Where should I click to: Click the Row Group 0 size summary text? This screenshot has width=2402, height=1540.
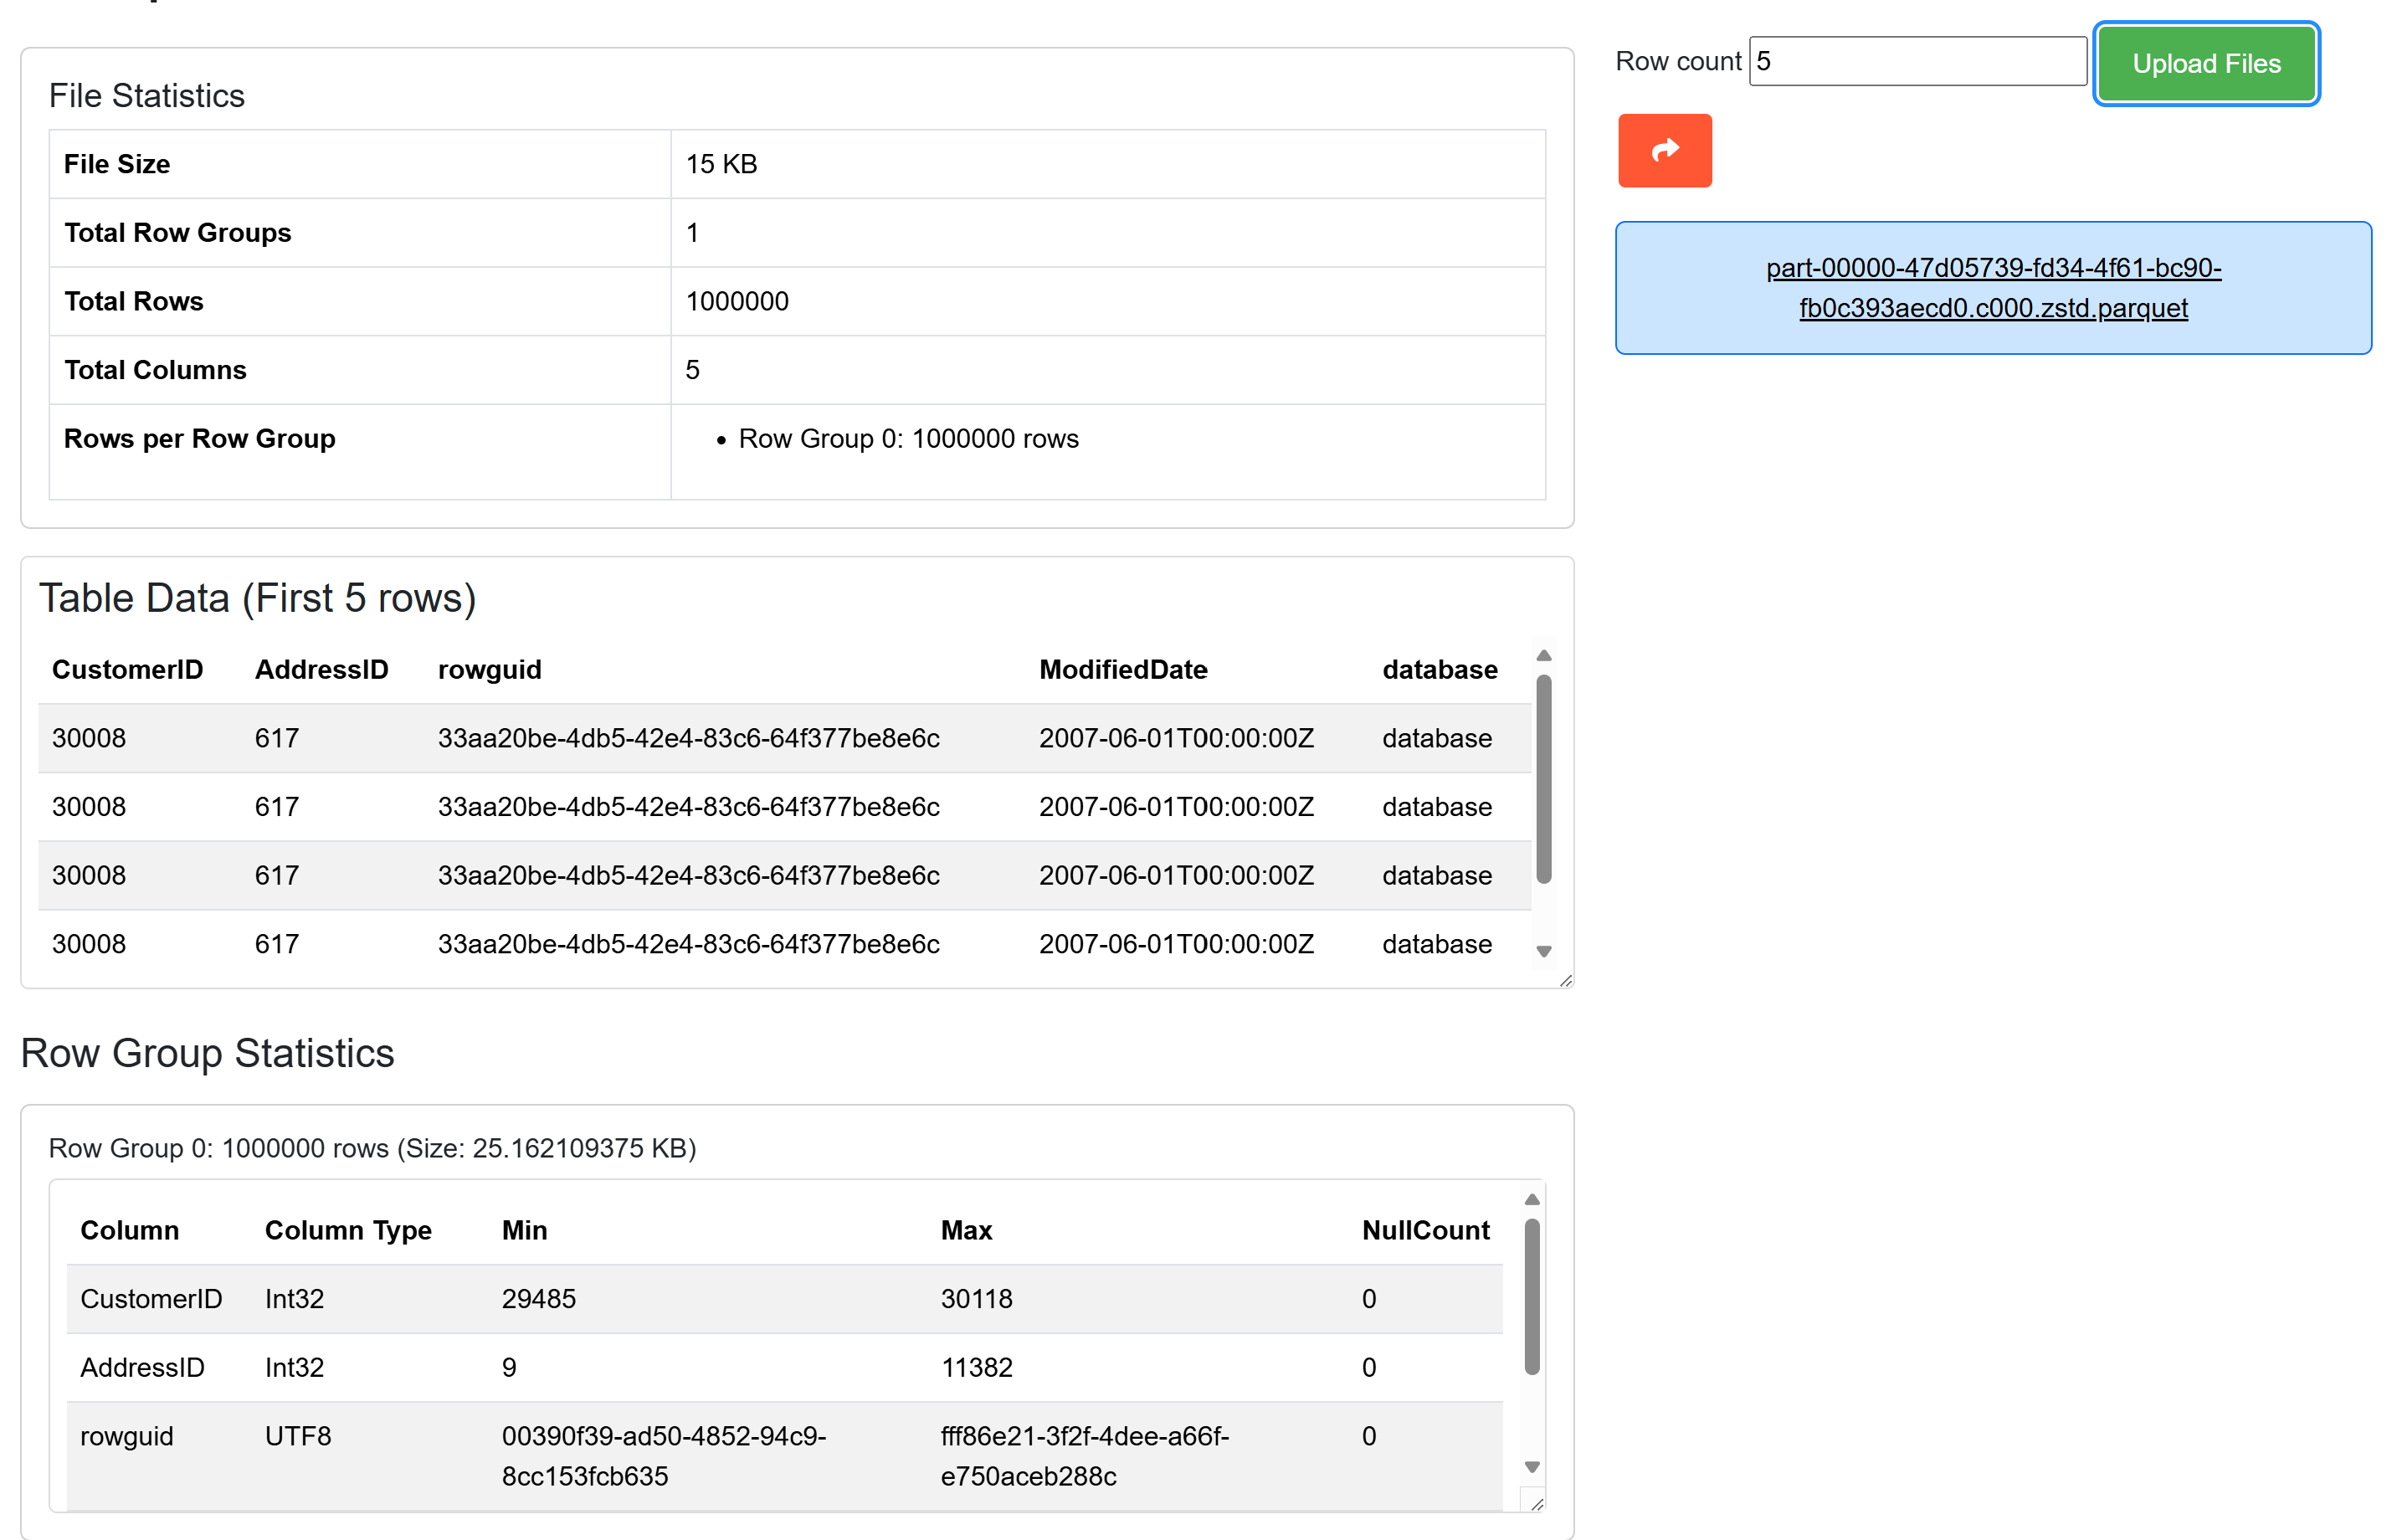[x=372, y=1148]
